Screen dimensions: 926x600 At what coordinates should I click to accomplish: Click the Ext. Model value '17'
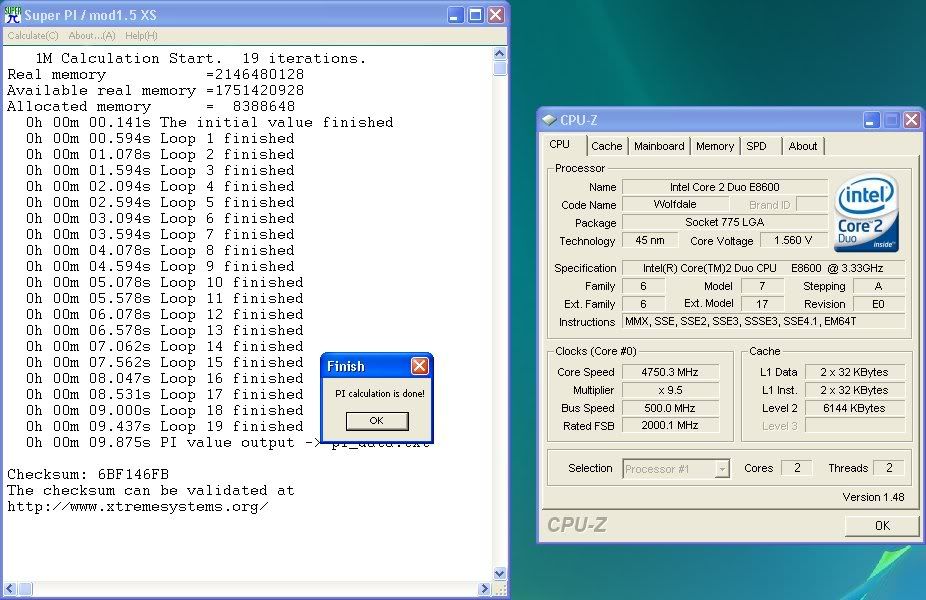762,304
